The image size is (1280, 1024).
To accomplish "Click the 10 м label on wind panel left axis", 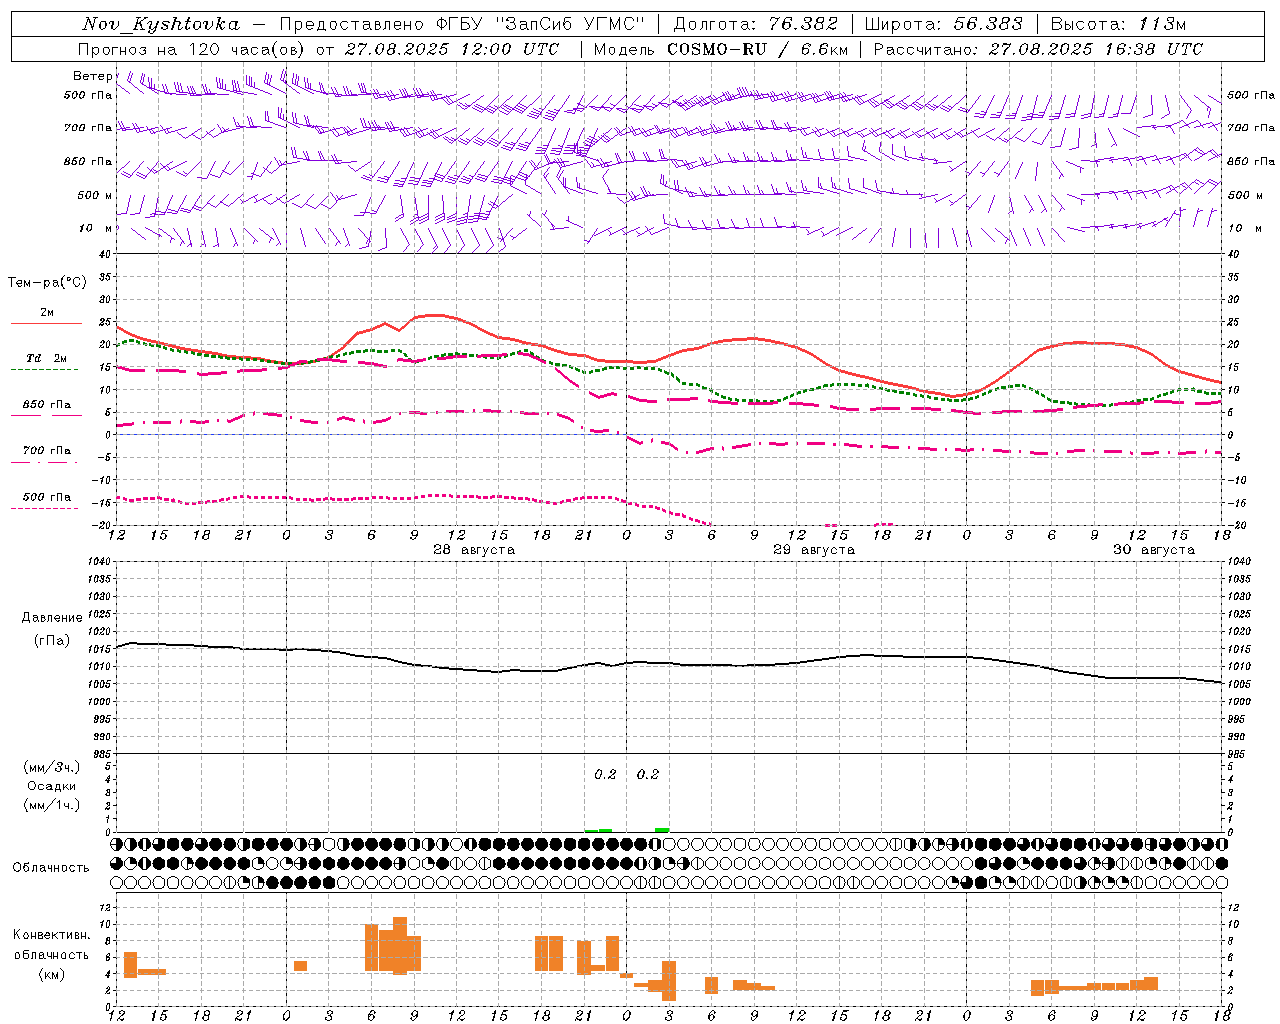I will pyautogui.click(x=95, y=228).
